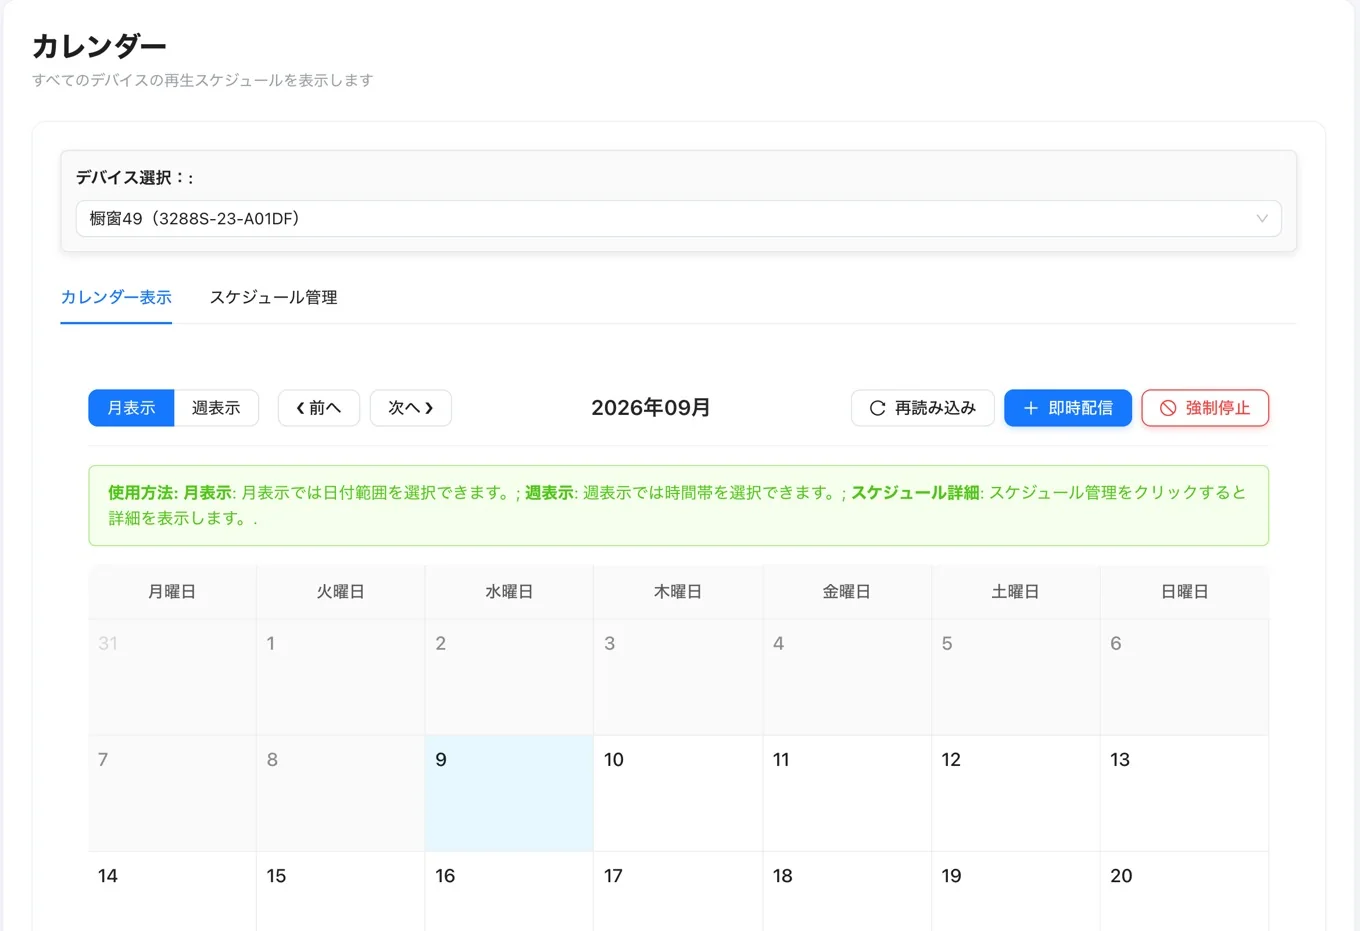Click the reload icon beside 再読み込み
1360x931 pixels.
877,408
